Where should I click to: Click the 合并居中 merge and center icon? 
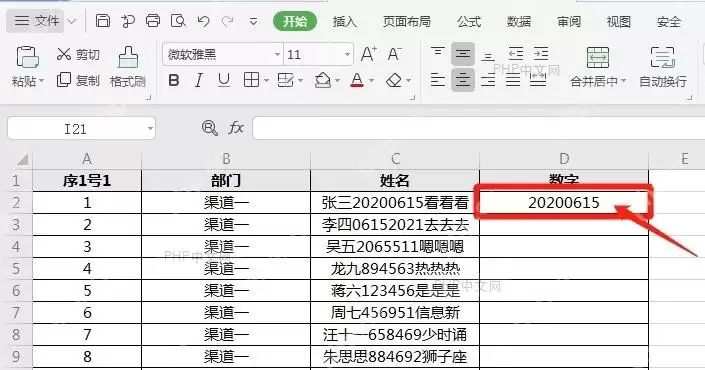tap(598, 58)
